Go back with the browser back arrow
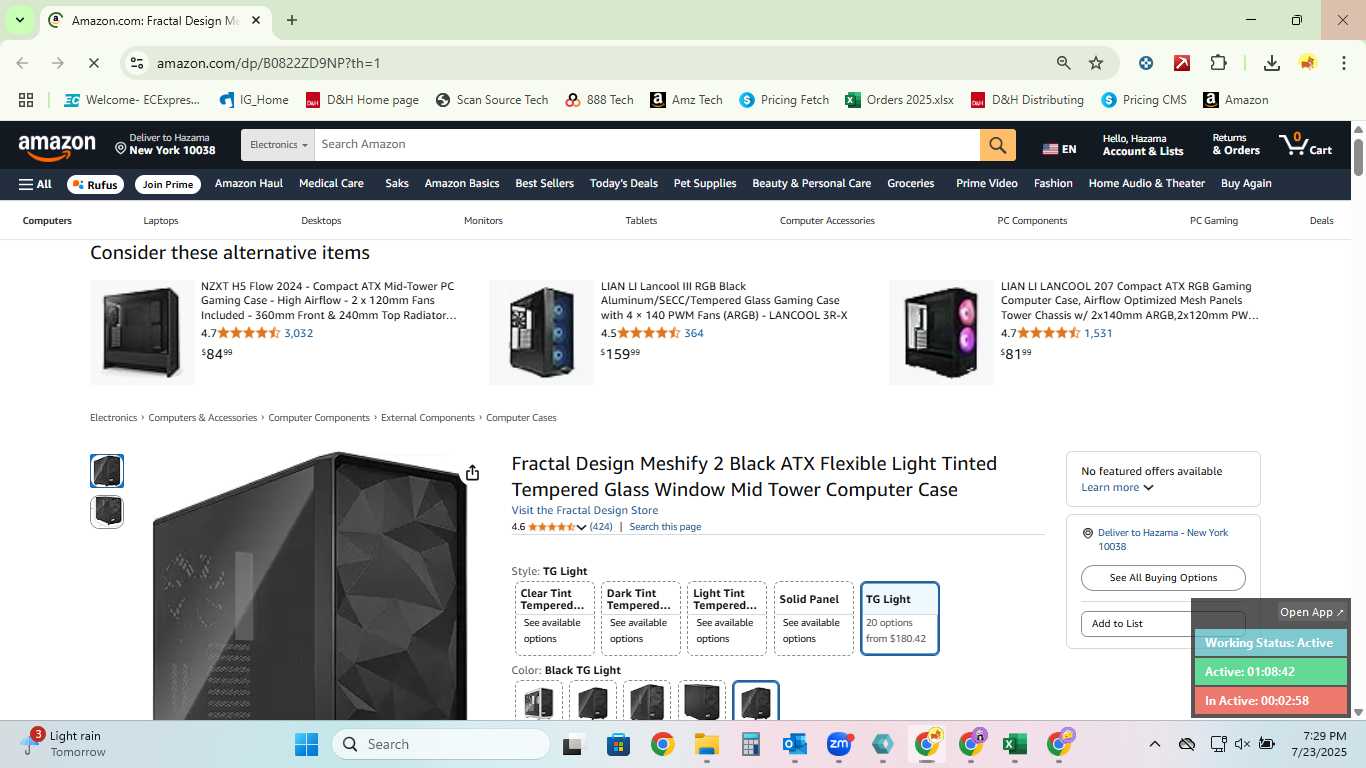Viewport: 1366px width, 768px height. click(x=22, y=63)
